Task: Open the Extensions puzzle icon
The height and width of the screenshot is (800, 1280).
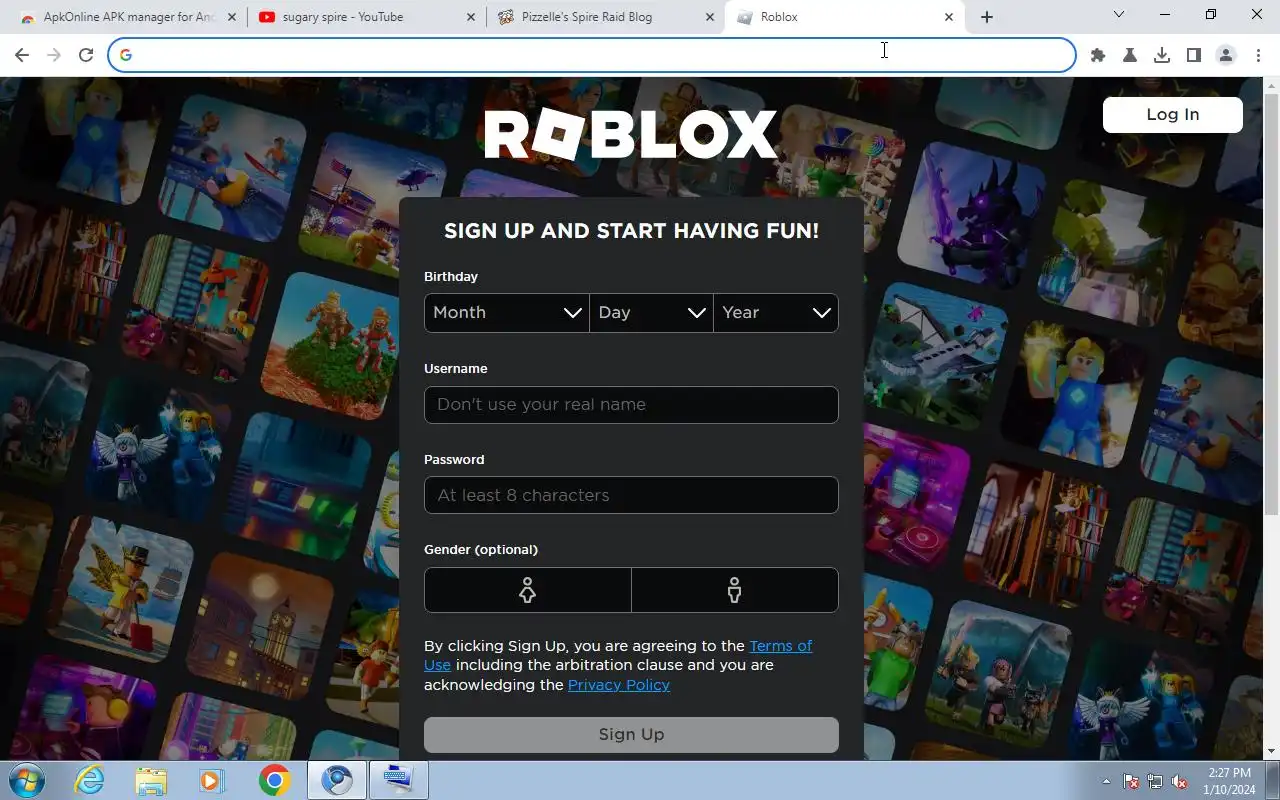Action: (1098, 55)
